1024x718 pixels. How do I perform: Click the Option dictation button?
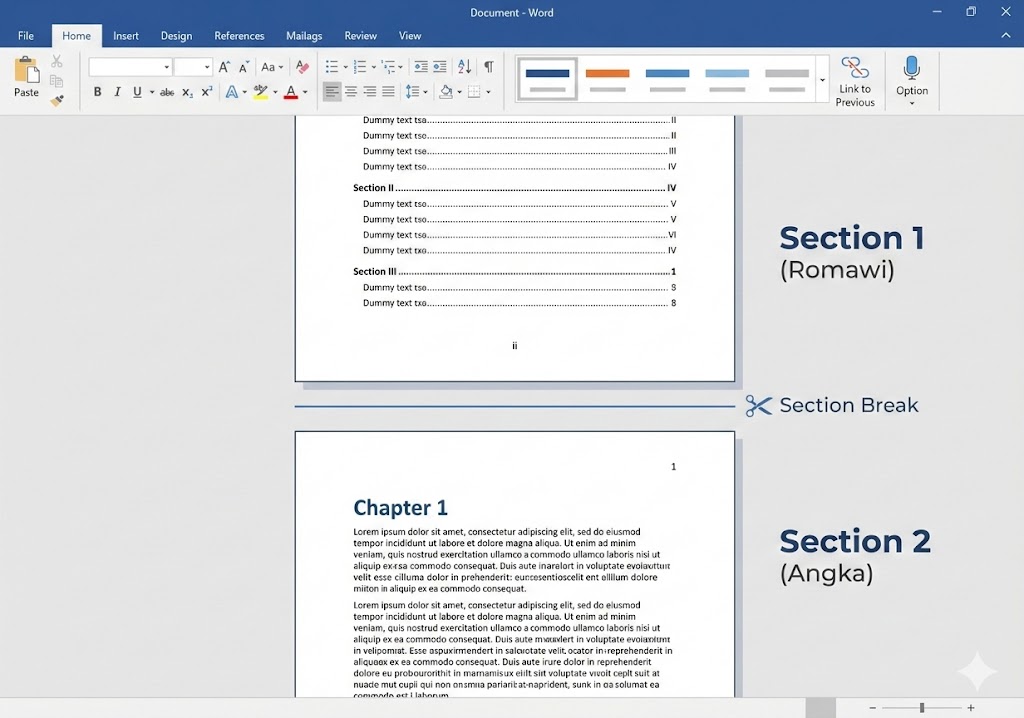tap(911, 80)
